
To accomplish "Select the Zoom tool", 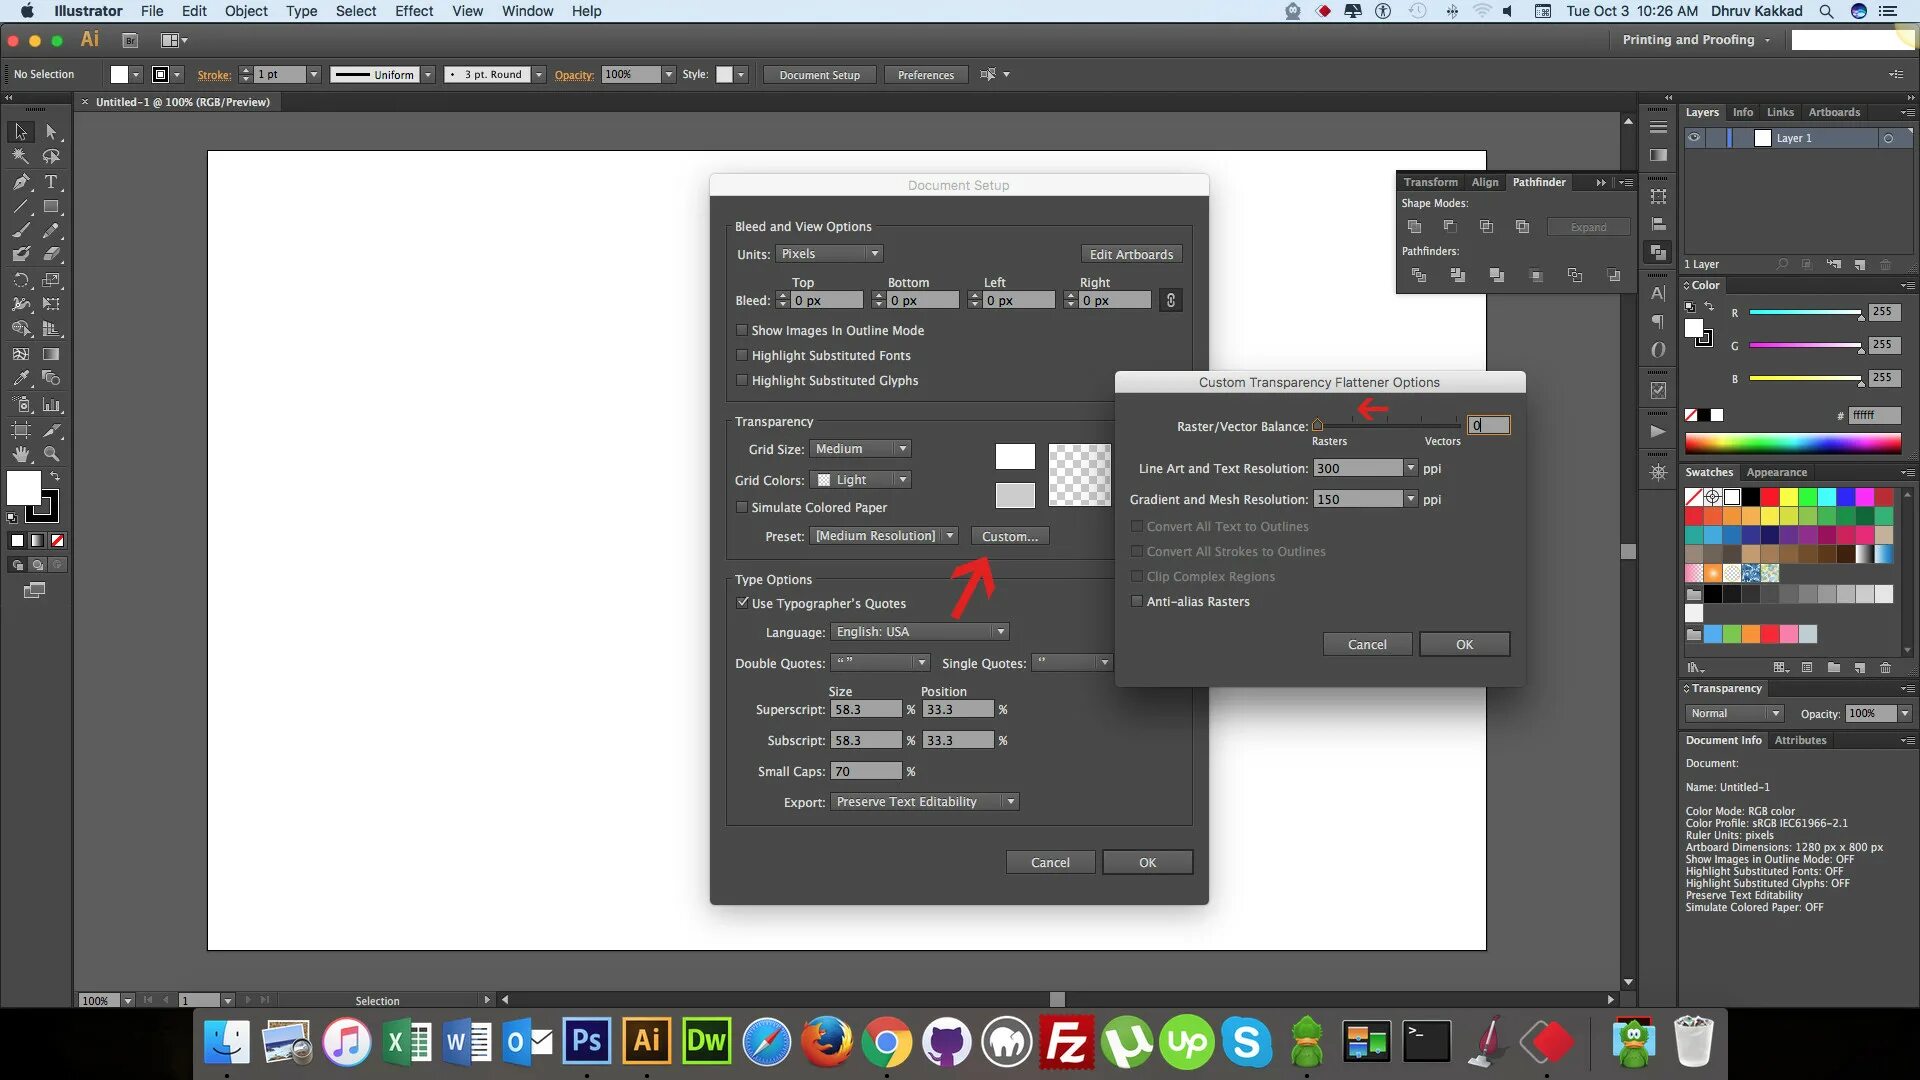I will (x=51, y=454).
